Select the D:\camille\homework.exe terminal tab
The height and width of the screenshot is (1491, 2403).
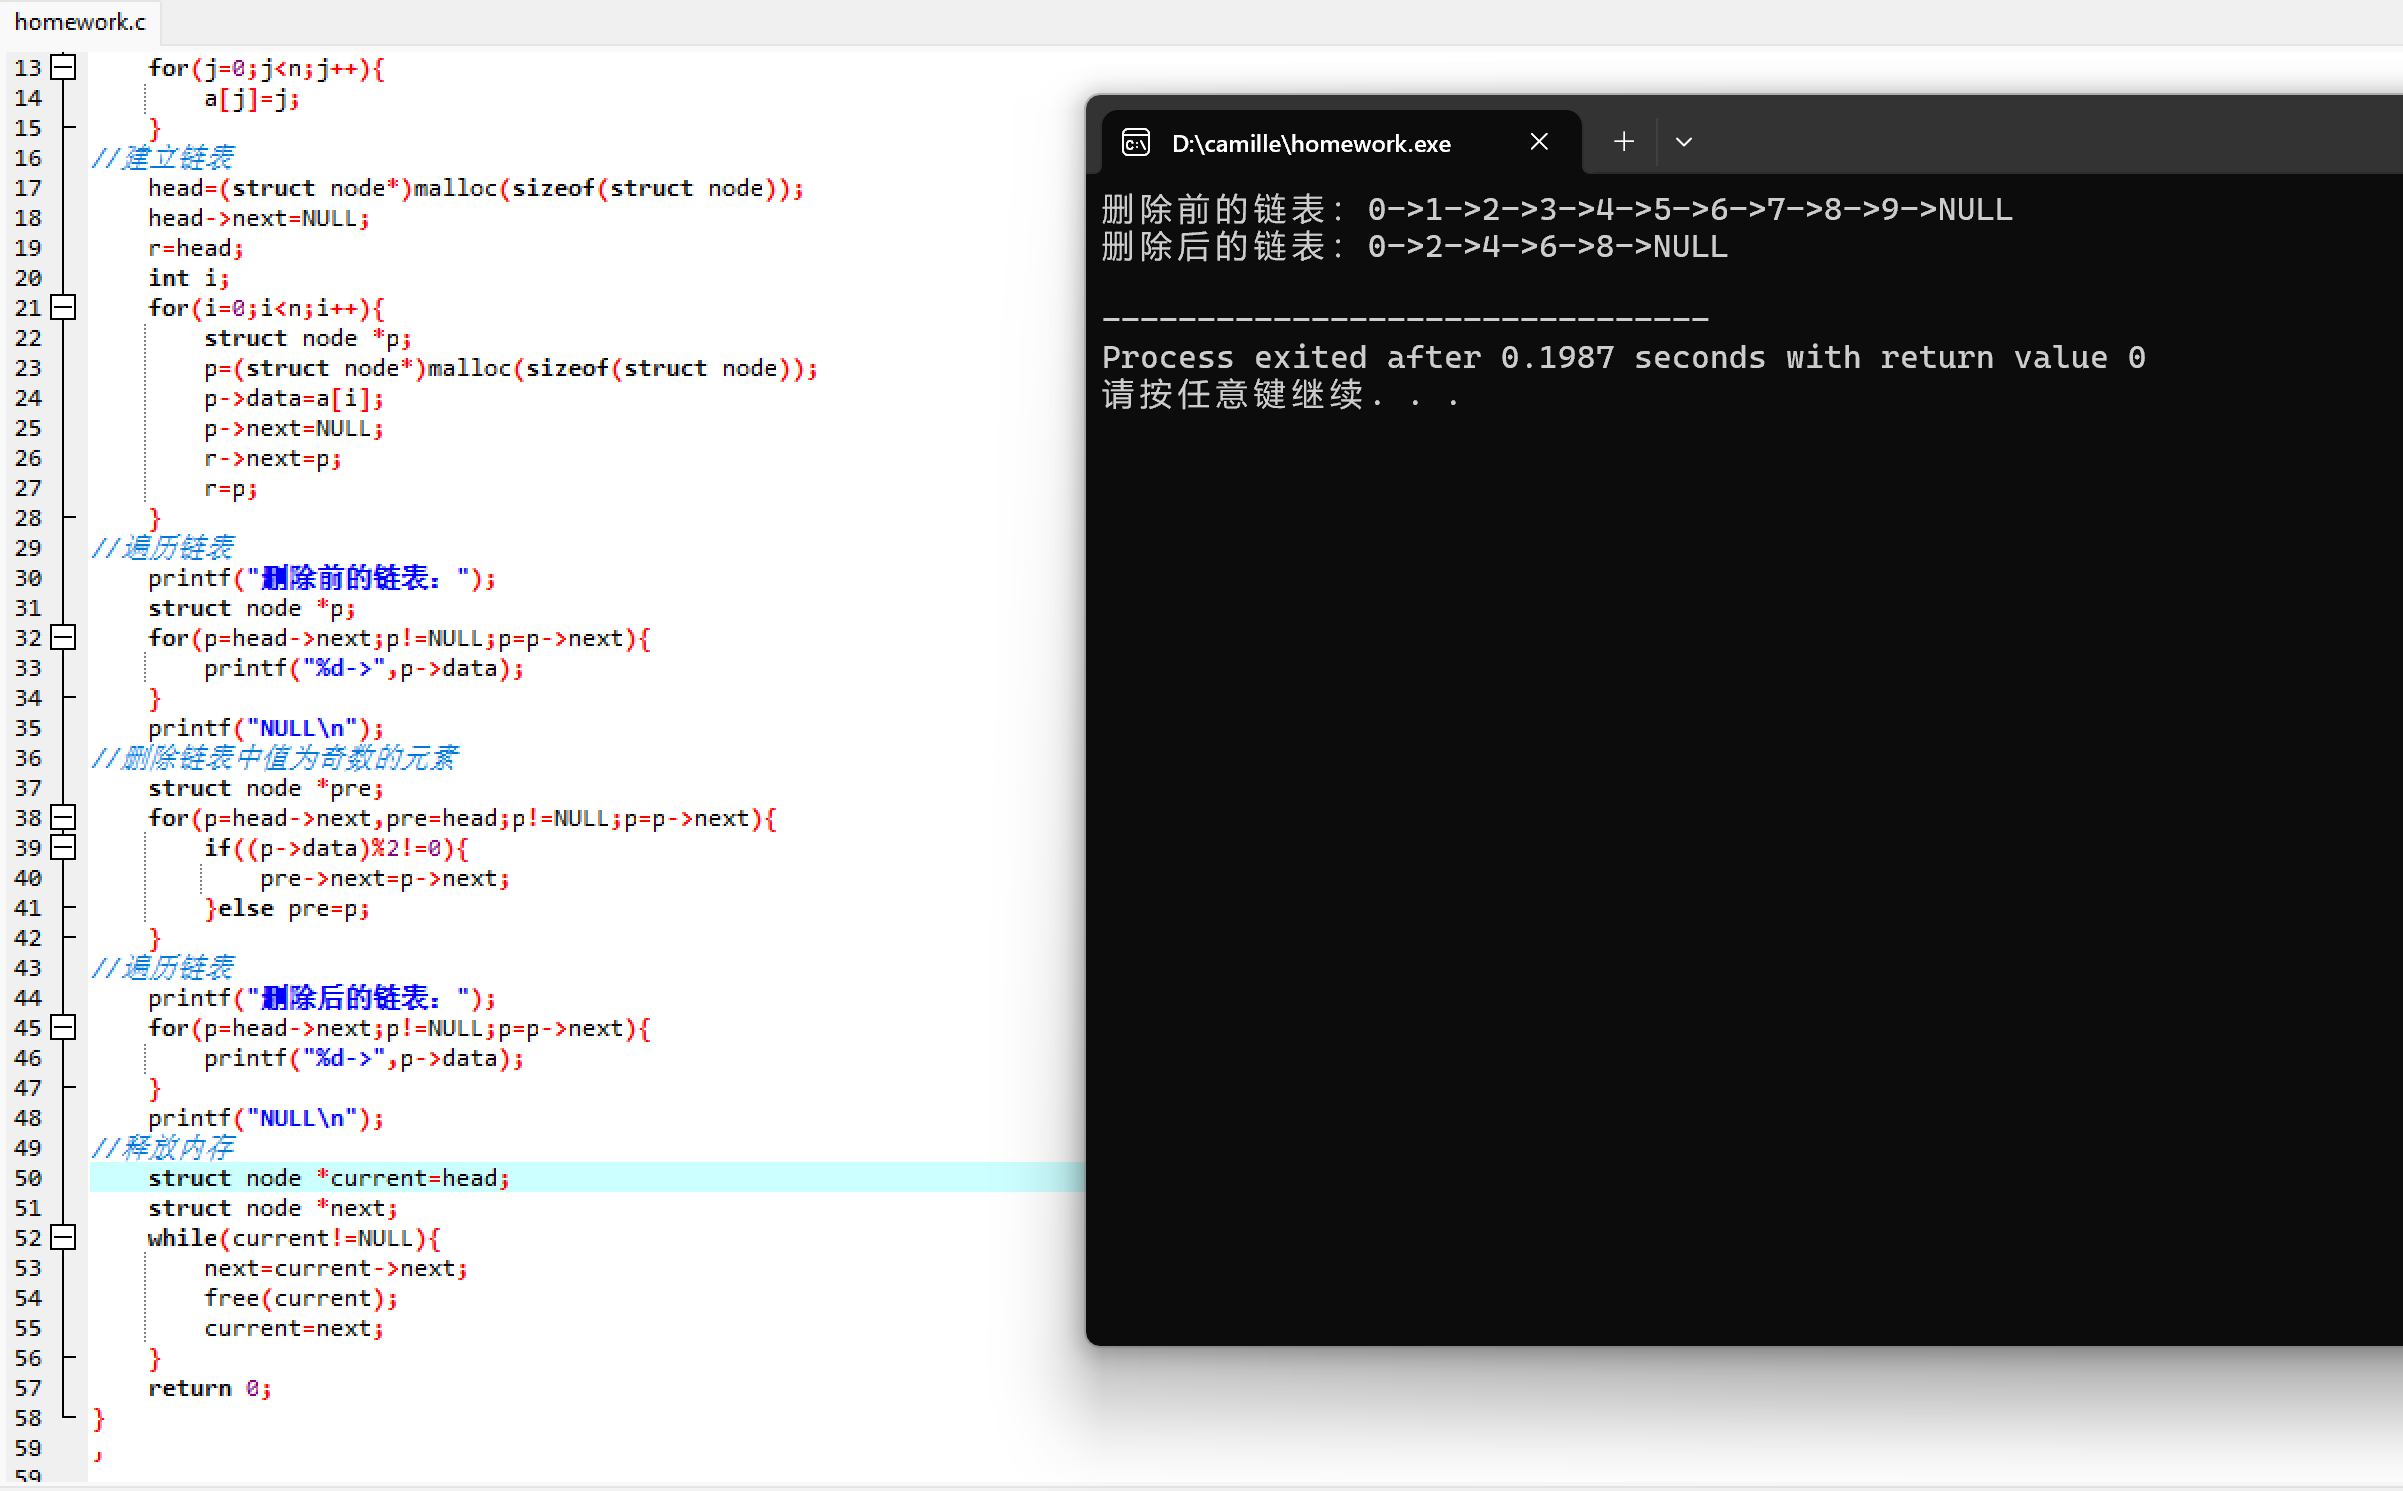click(1310, 144)
